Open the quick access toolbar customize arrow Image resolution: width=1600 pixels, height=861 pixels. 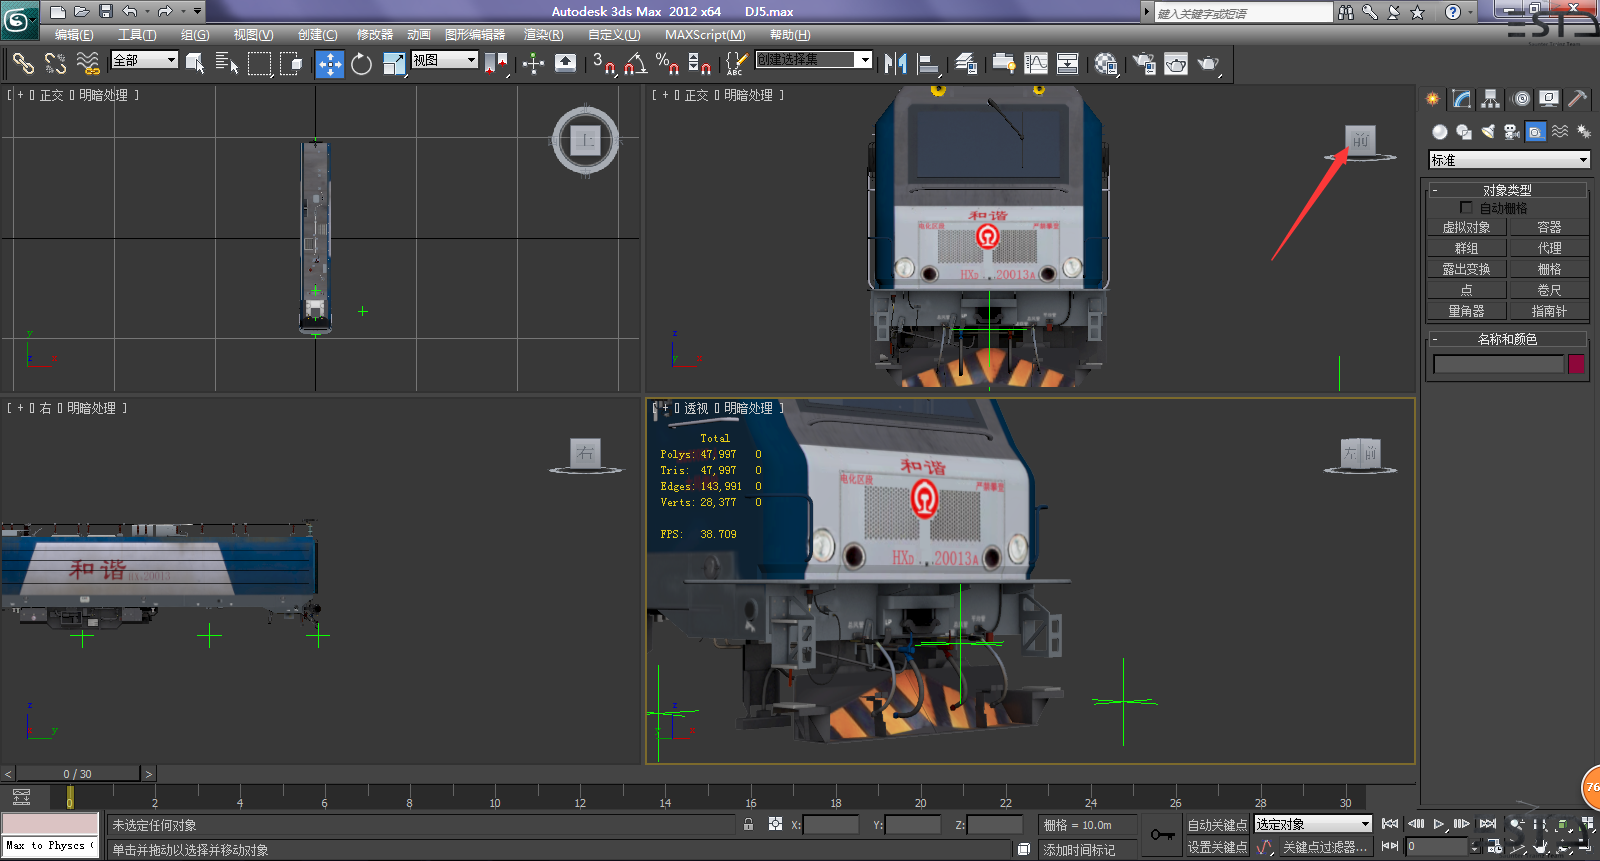click(x=197, y=12)
